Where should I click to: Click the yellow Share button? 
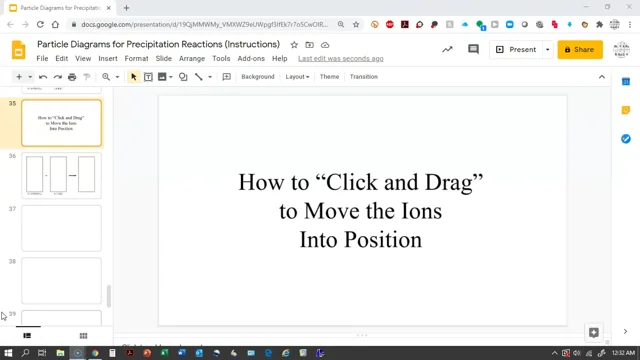580,49
